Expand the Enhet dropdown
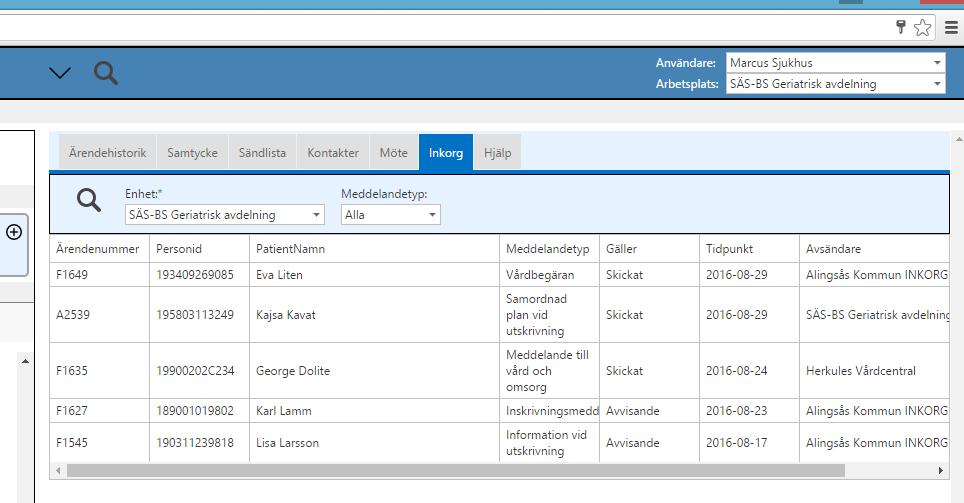 click(x=224, y=215)
